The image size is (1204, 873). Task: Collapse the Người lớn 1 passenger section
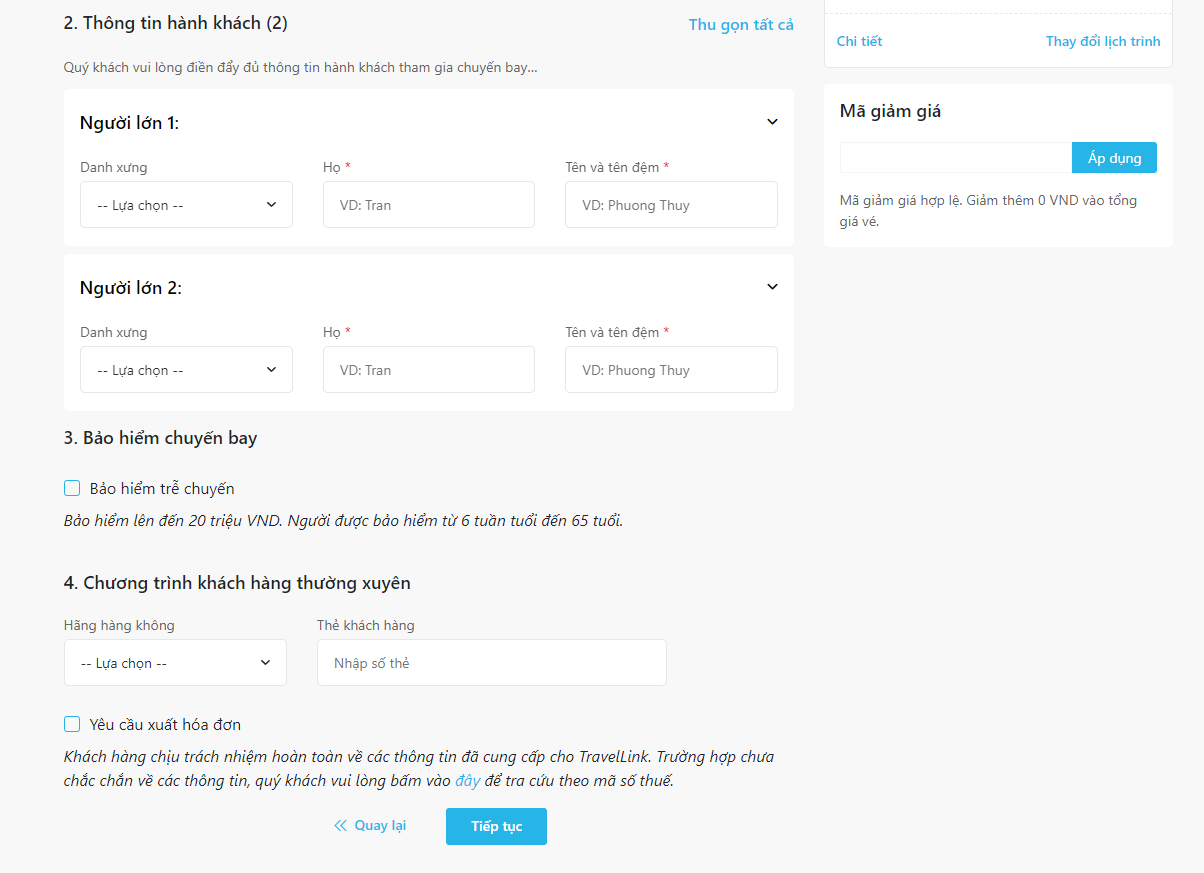[x=772, y=122]
